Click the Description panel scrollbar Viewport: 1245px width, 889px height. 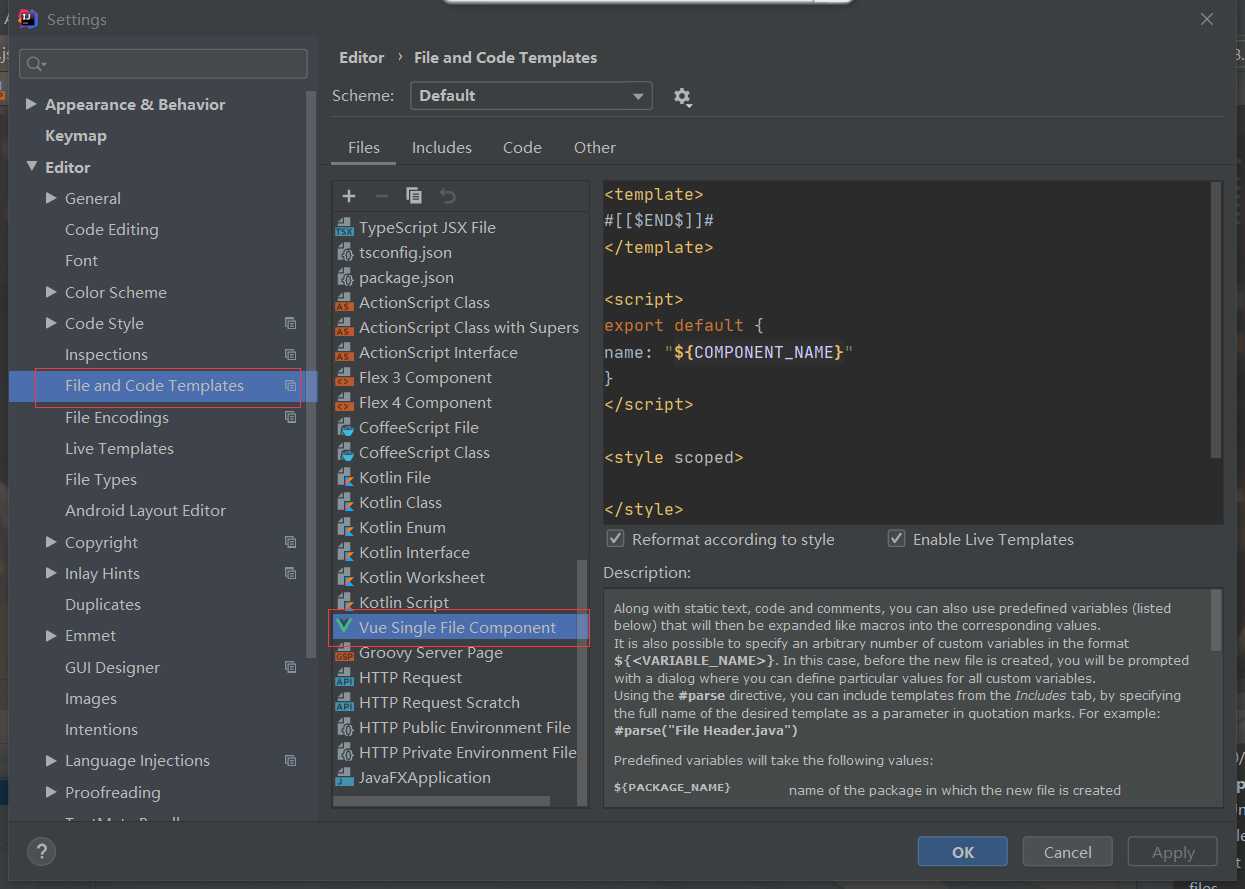click(x=1216, y=620)
